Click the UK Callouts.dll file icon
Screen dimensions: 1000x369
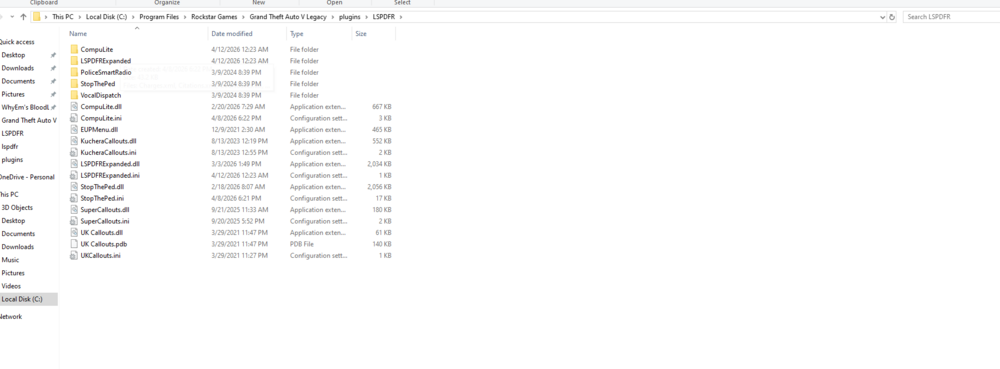pos(74,233)
